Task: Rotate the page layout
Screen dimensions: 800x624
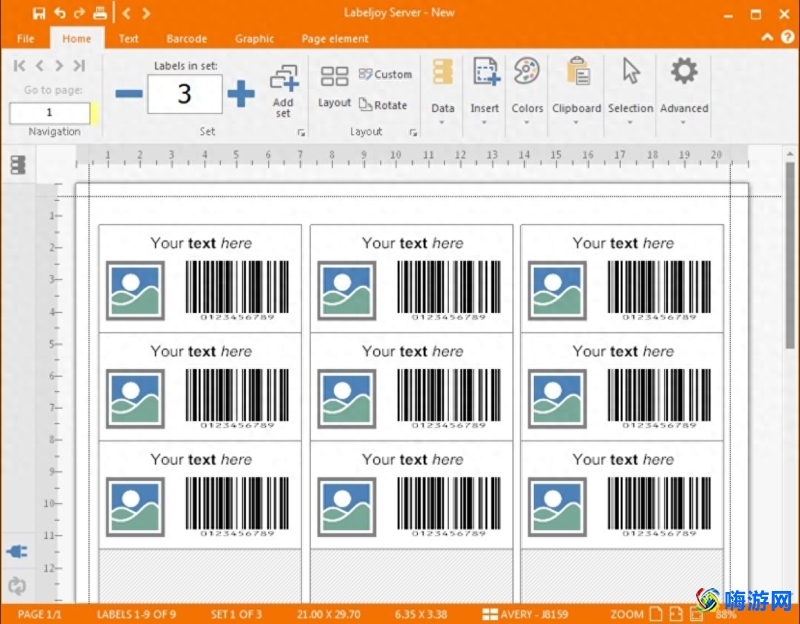Action: coord(383,105)
